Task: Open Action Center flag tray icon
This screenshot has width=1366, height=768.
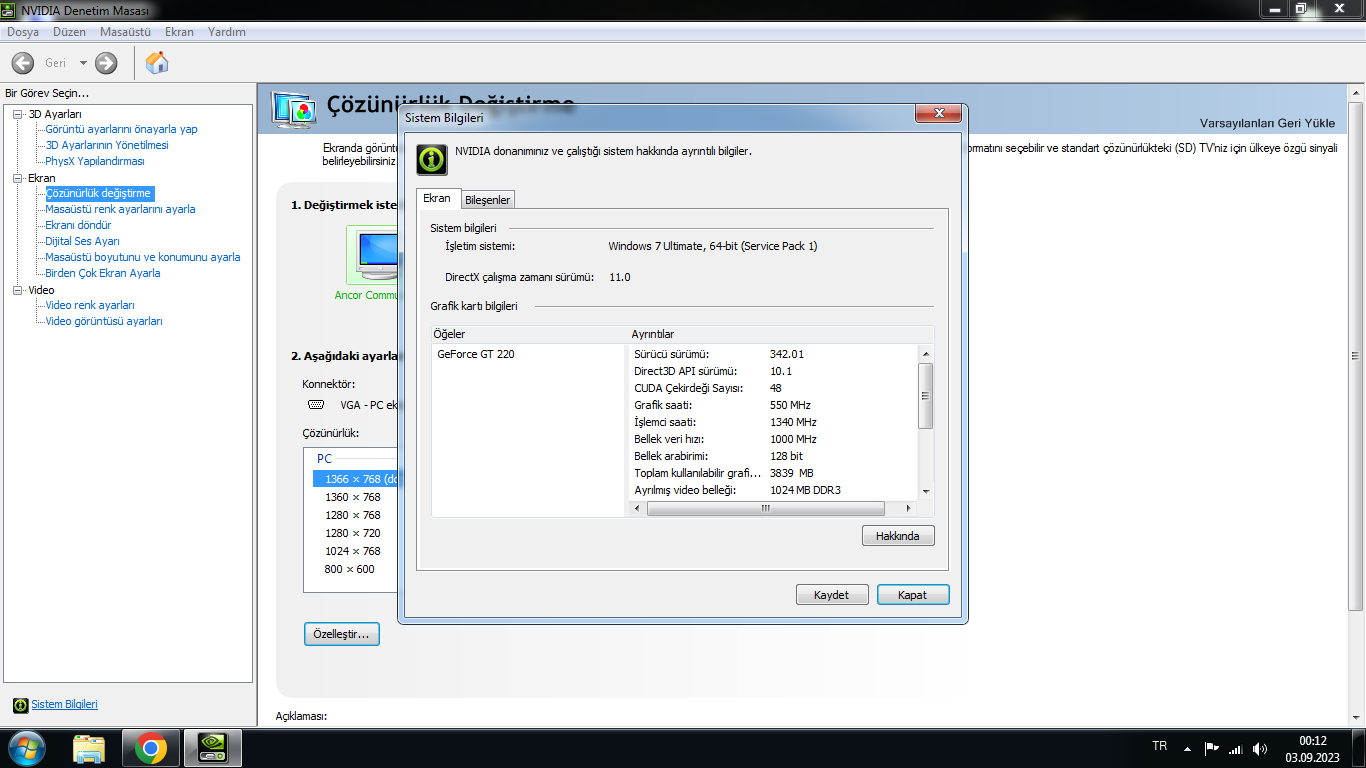Action: [1211, 748]
